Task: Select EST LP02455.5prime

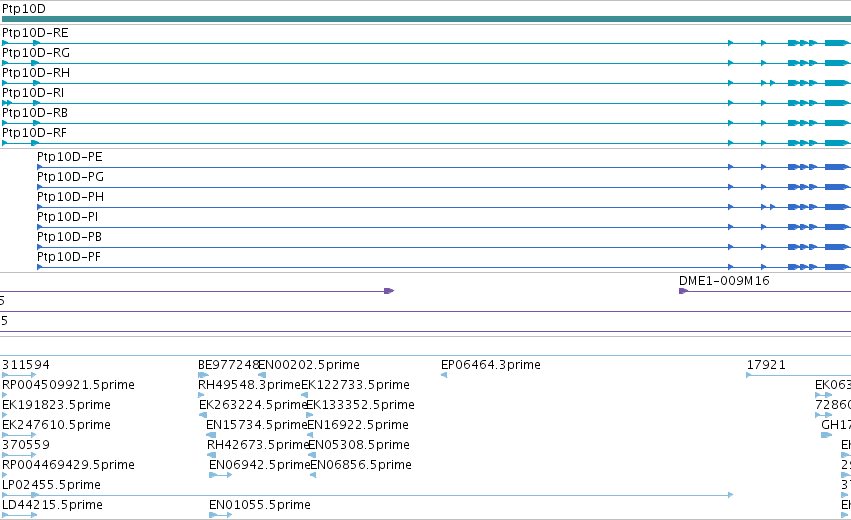Action: point(52,485)
